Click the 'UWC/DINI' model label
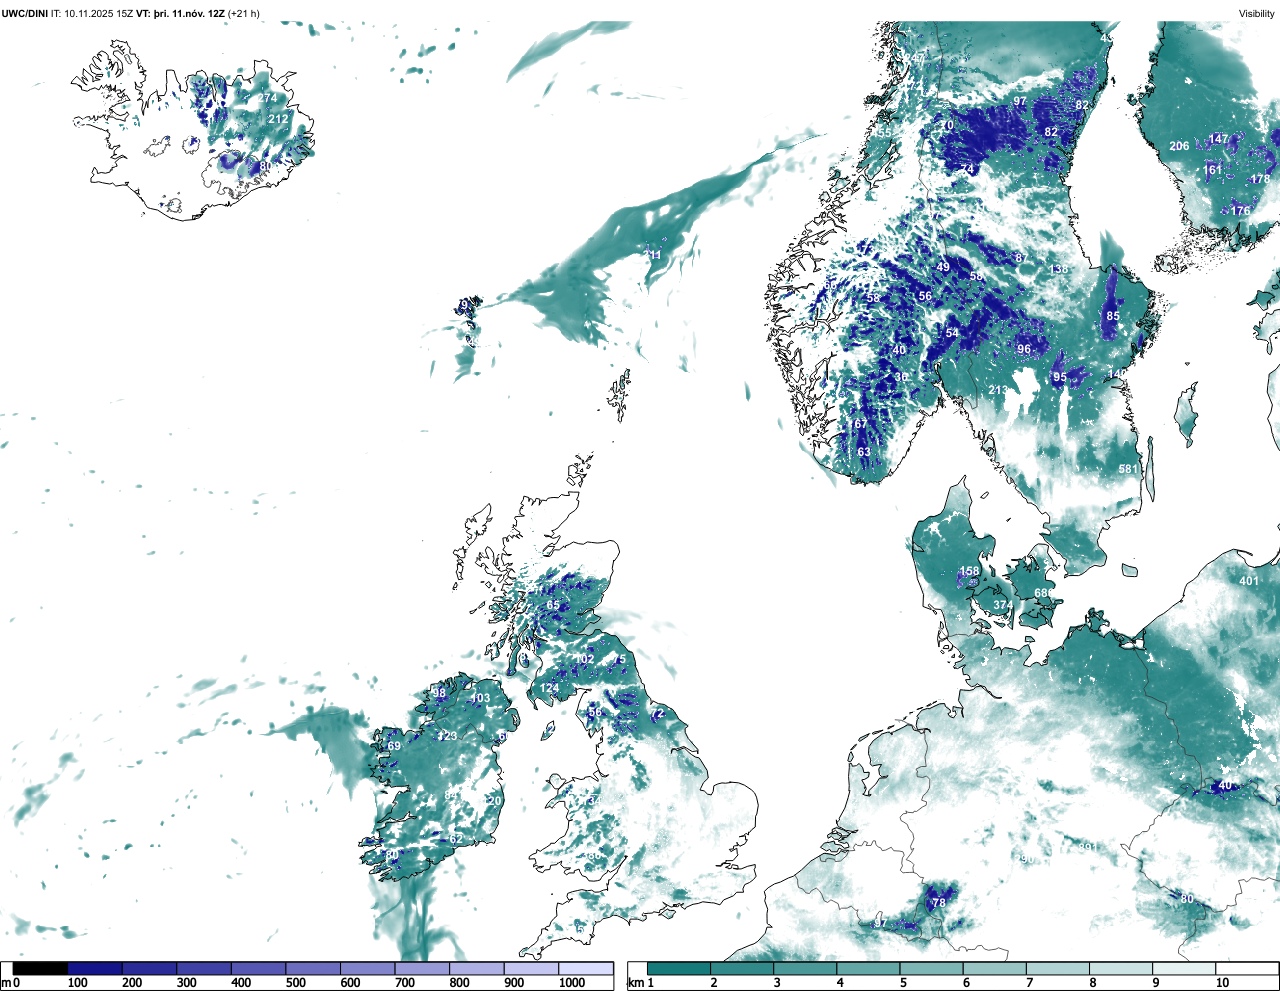Viewport: 1280px width, 991px height. tap(25, 13)
